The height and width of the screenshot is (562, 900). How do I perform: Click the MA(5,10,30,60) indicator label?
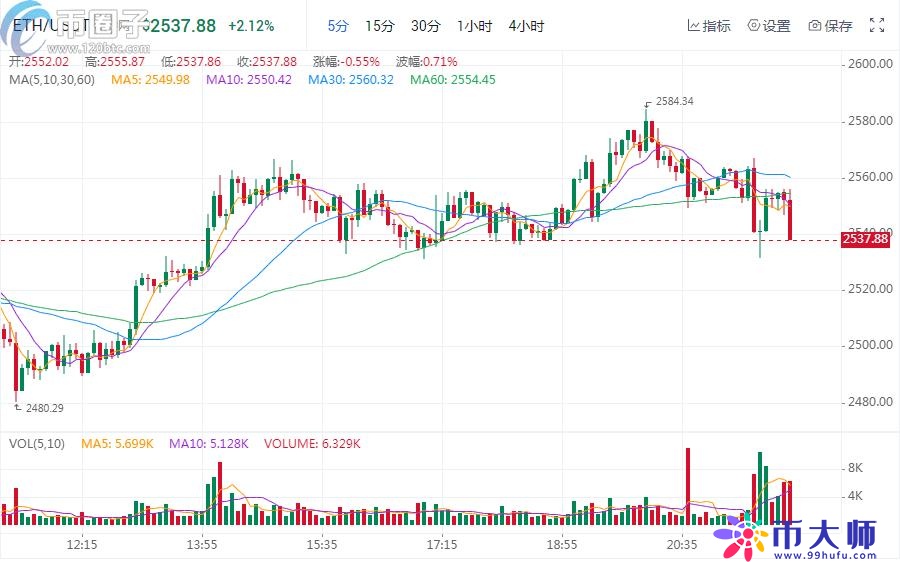point(52,79)
